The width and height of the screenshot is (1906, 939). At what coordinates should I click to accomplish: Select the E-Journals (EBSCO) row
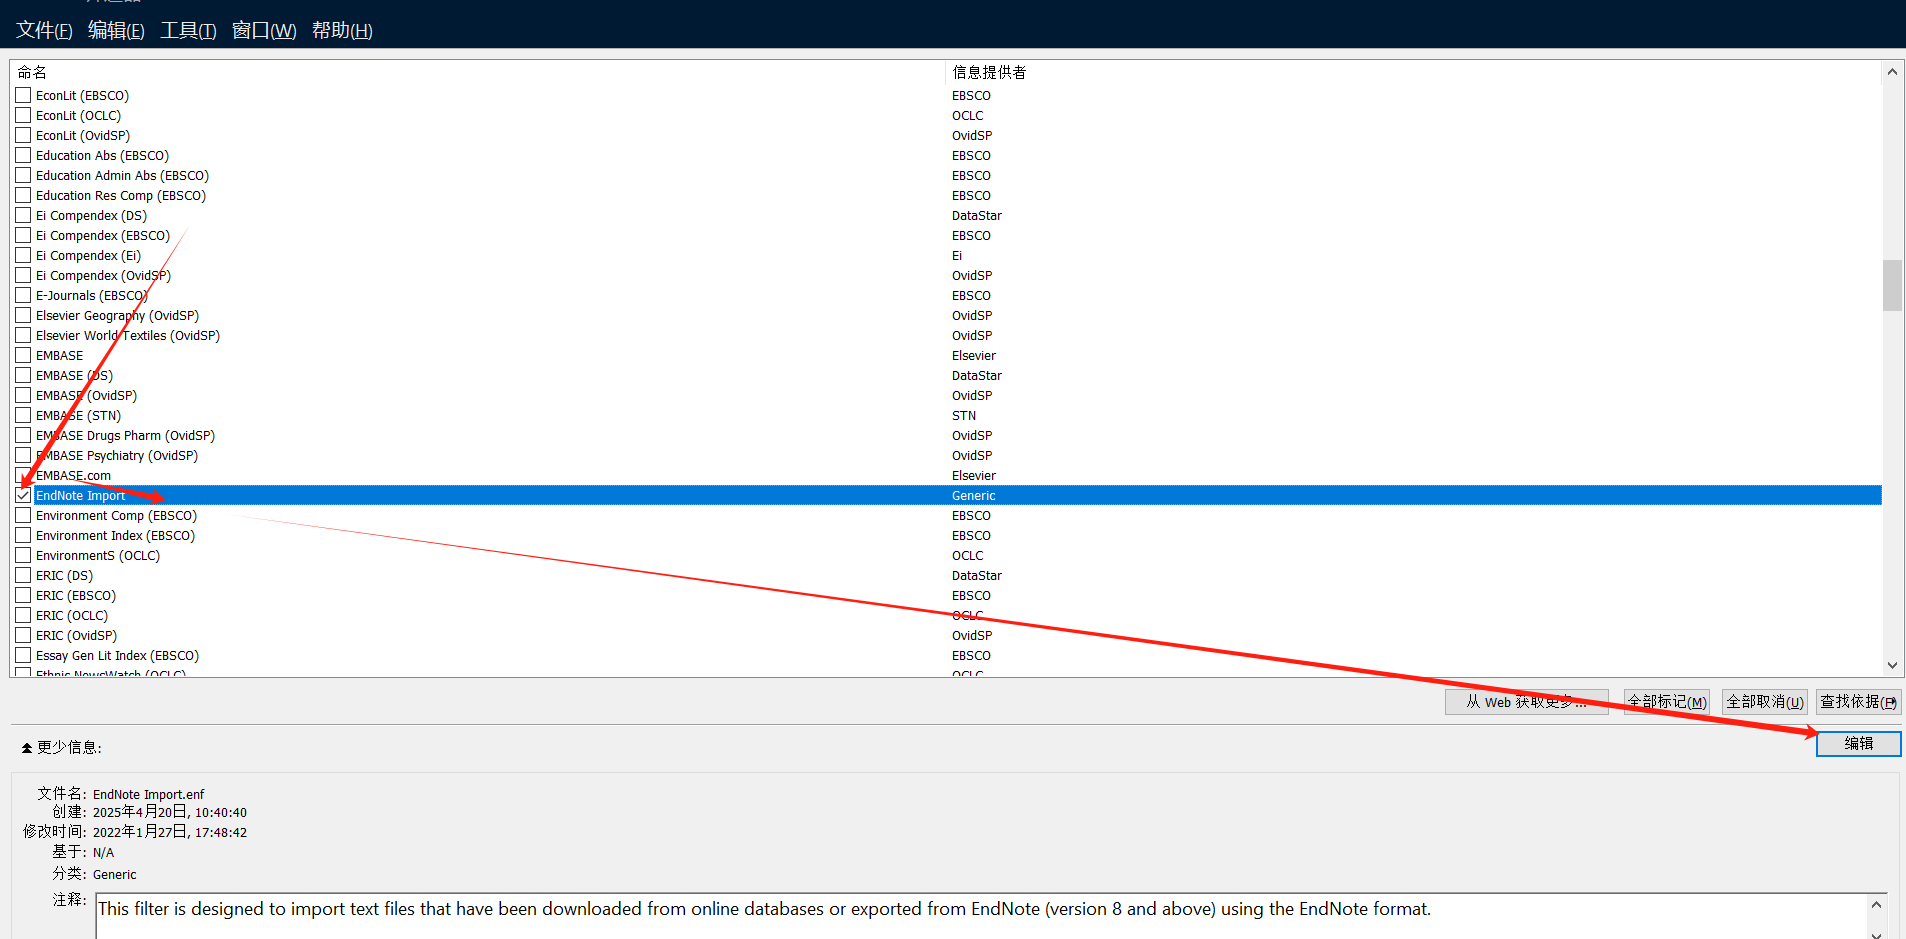(x=947, y=295)
